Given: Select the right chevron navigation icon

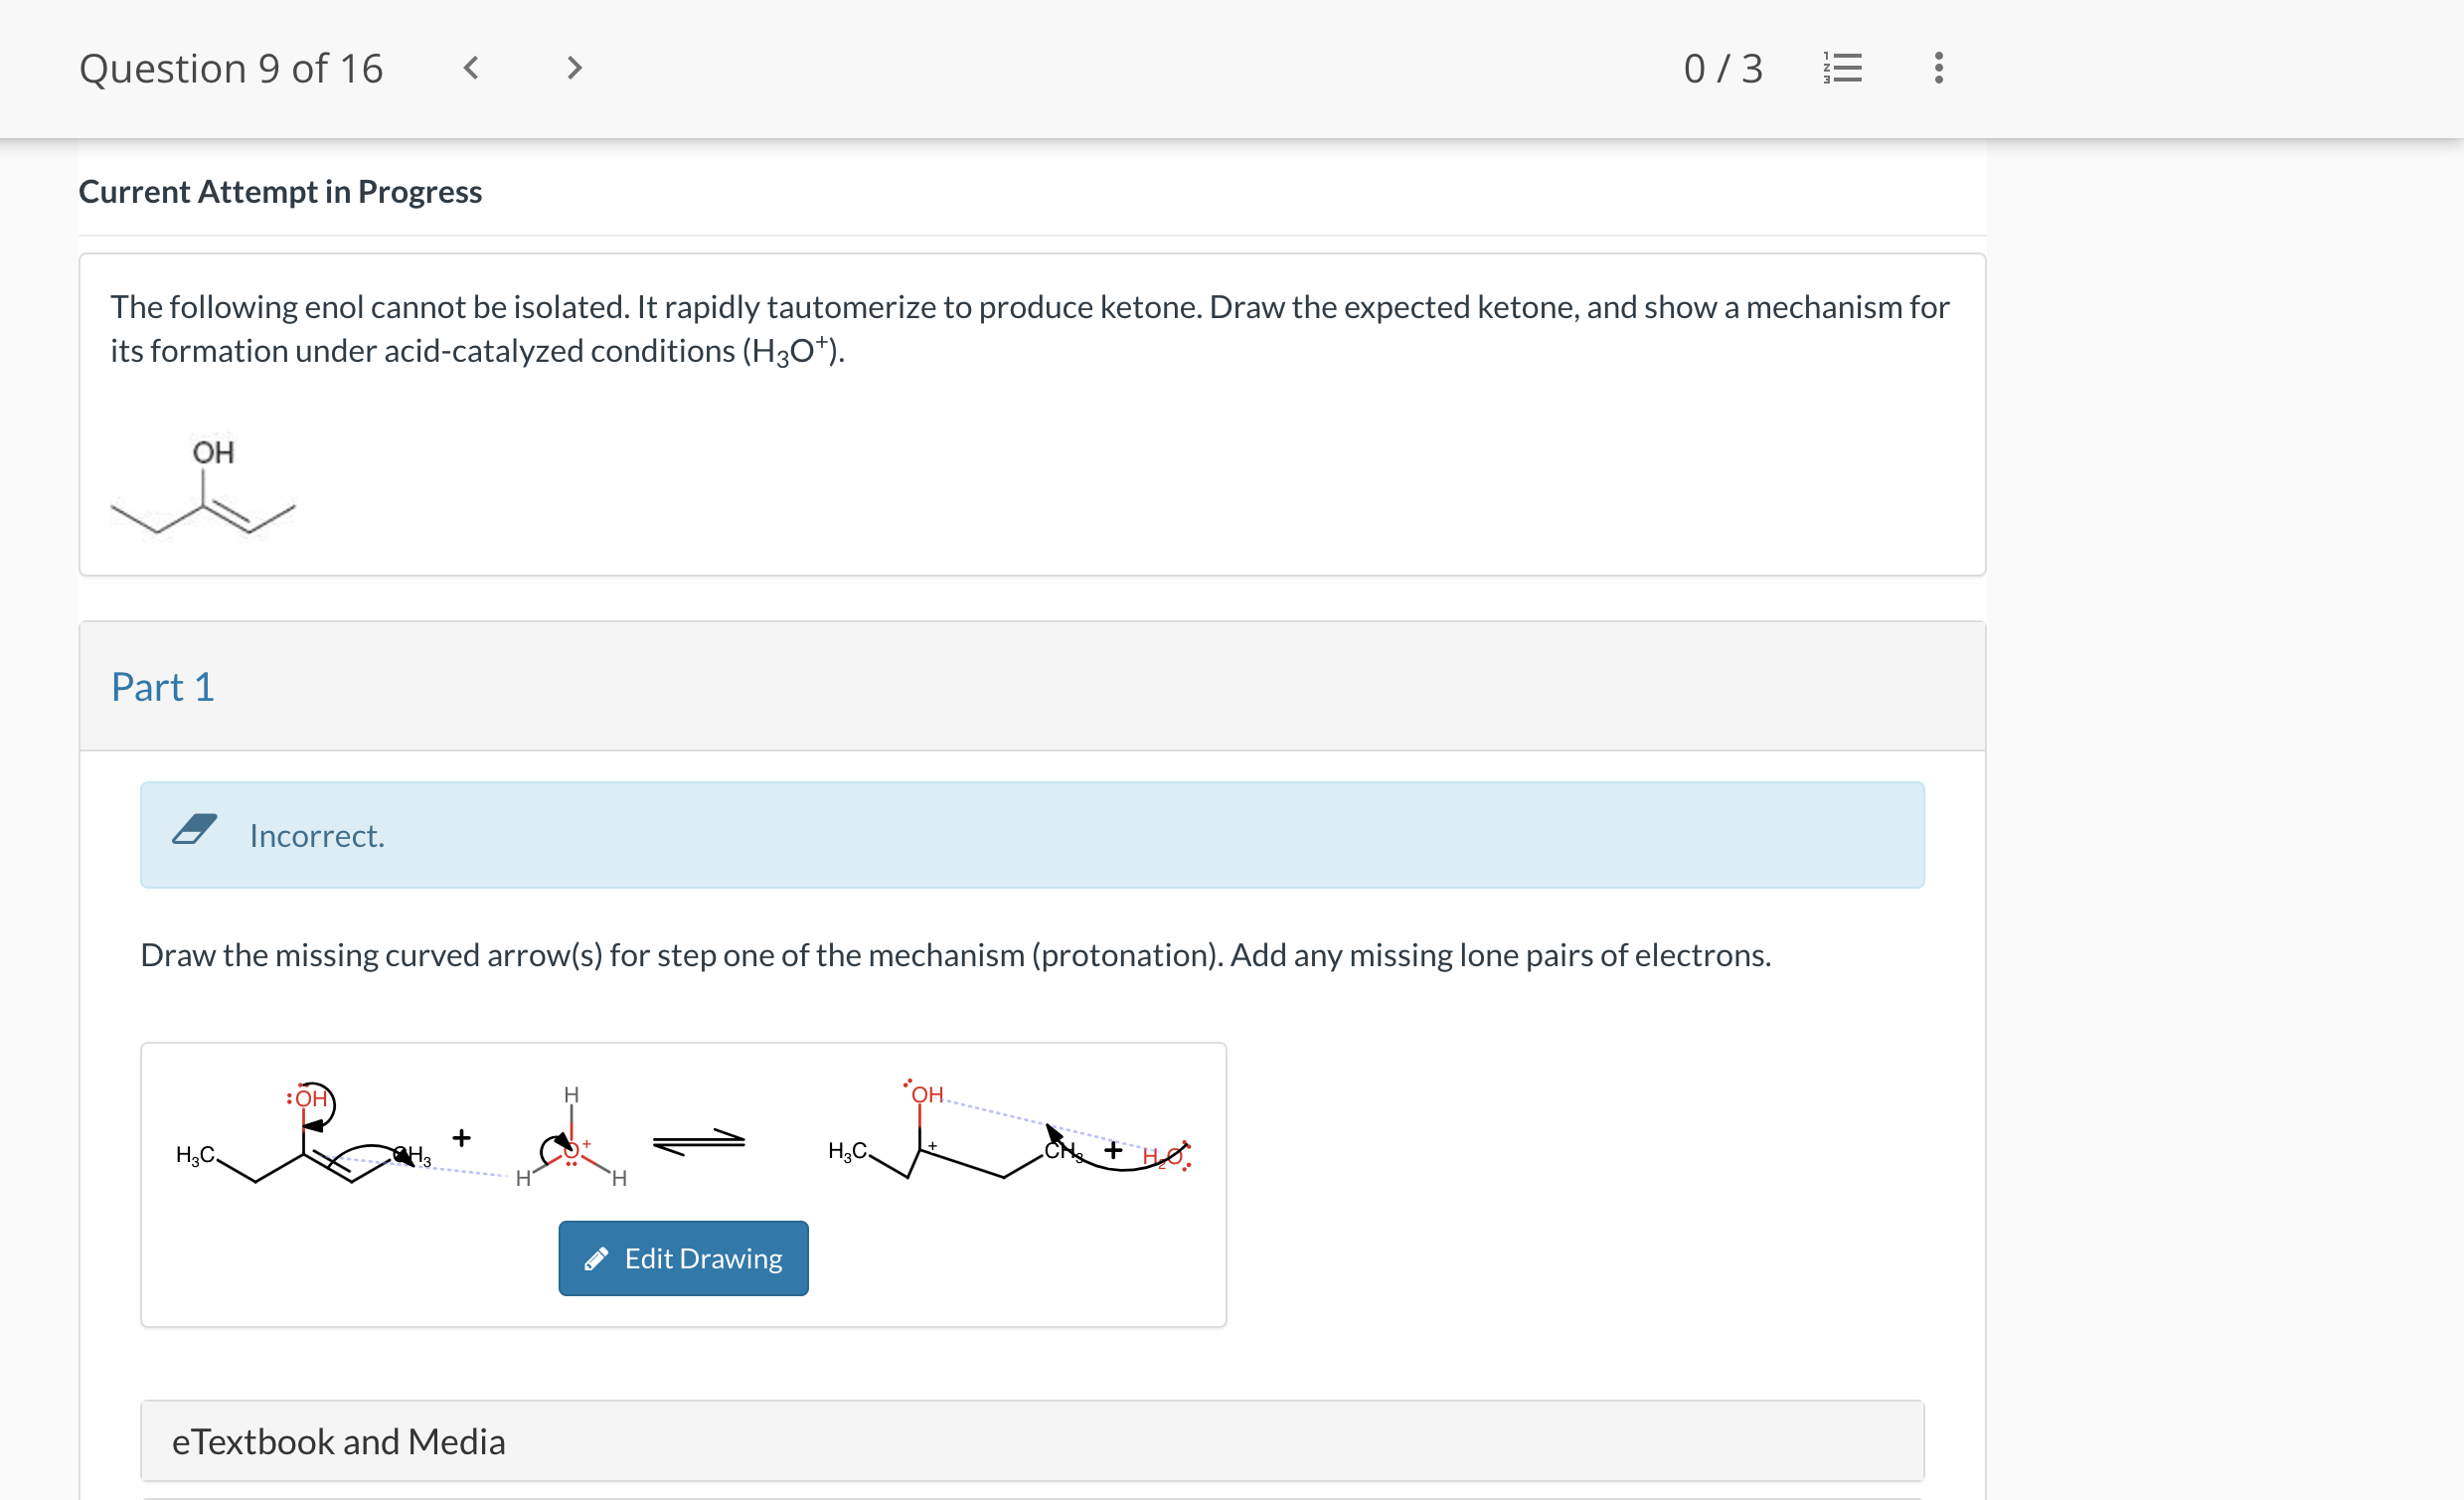Looking at the screenshot, I should pyautogui.click(x=573, y=67).
